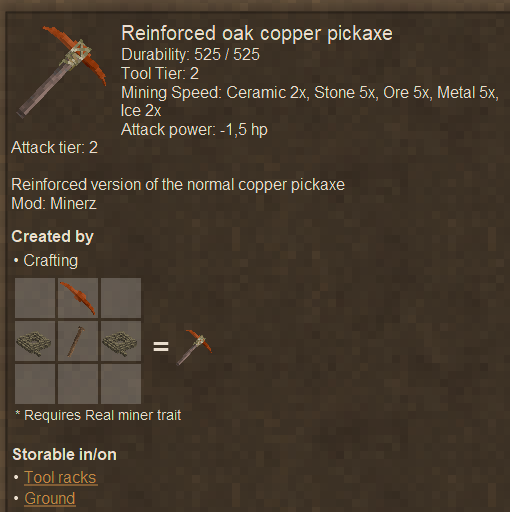This screenshot has height=512, width=510.
Task: Click the Requires Real miner trait note
Action: pyautogui.click(x=98, y=415)
